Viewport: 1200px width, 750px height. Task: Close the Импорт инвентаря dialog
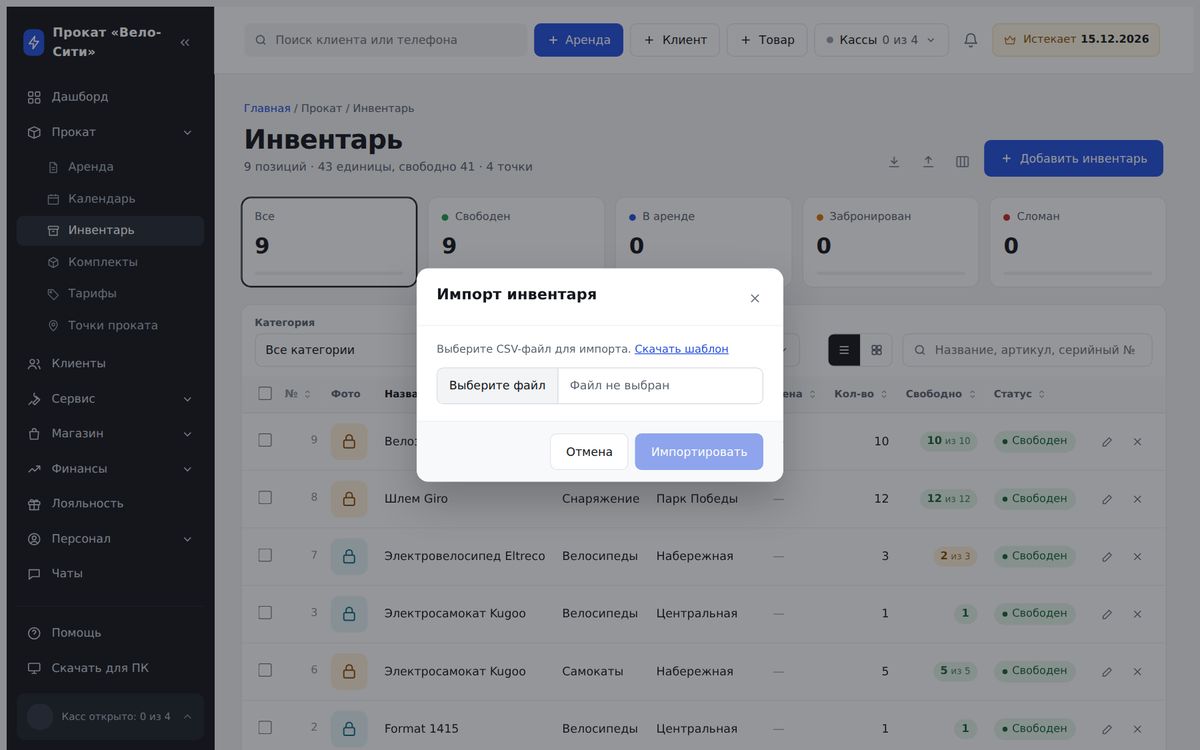click(755, 298)
